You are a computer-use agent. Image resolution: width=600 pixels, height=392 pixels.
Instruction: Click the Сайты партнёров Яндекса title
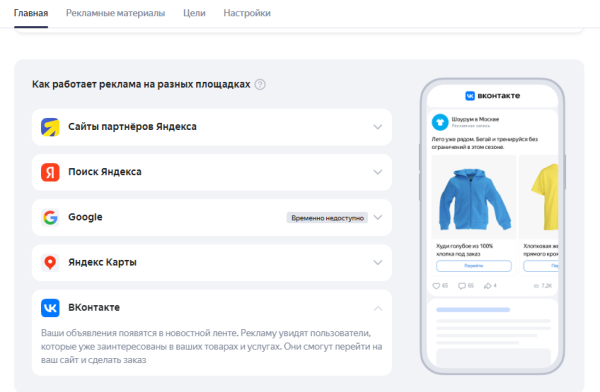[x=132, y=127]
